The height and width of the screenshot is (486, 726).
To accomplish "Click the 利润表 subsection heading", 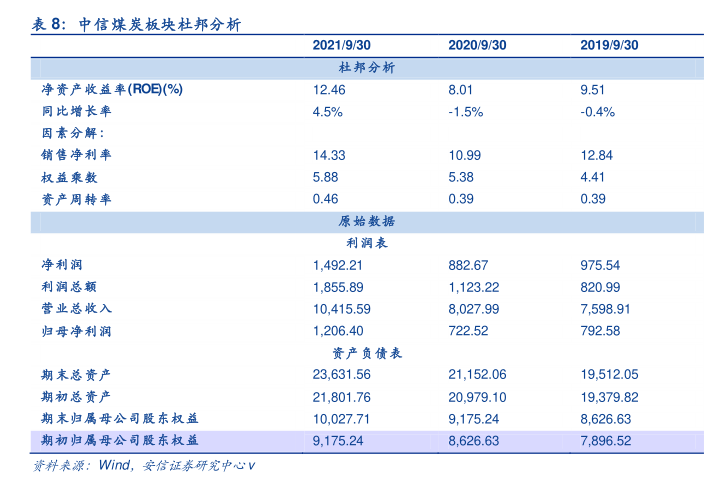I will click(x=367, y=243).
